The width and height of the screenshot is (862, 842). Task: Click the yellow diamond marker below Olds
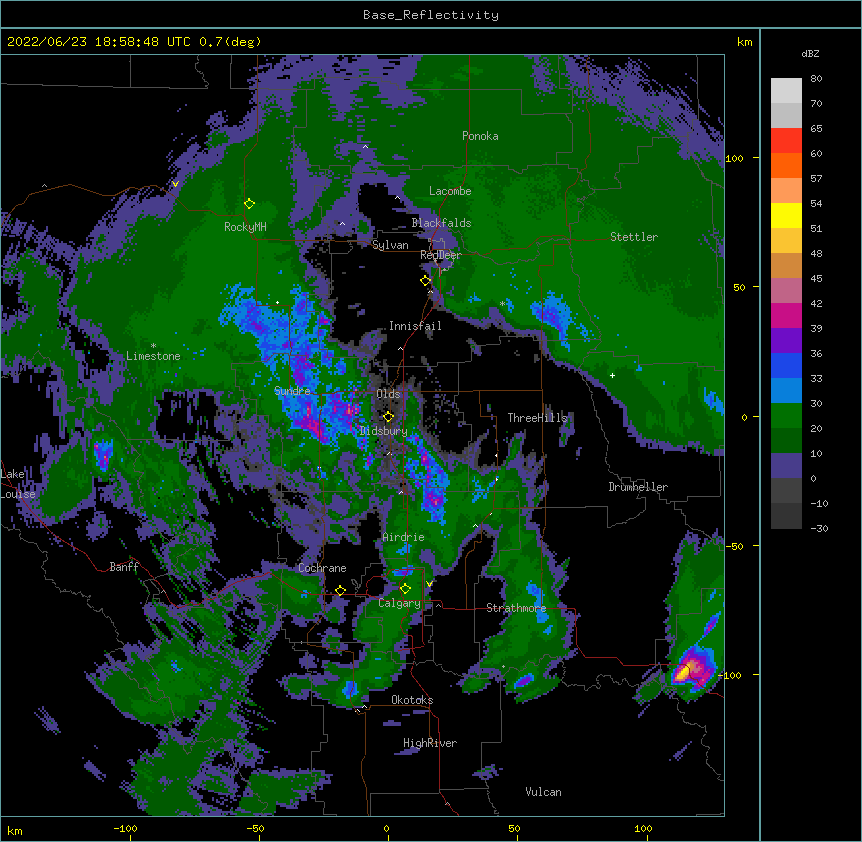click(388, 417)
